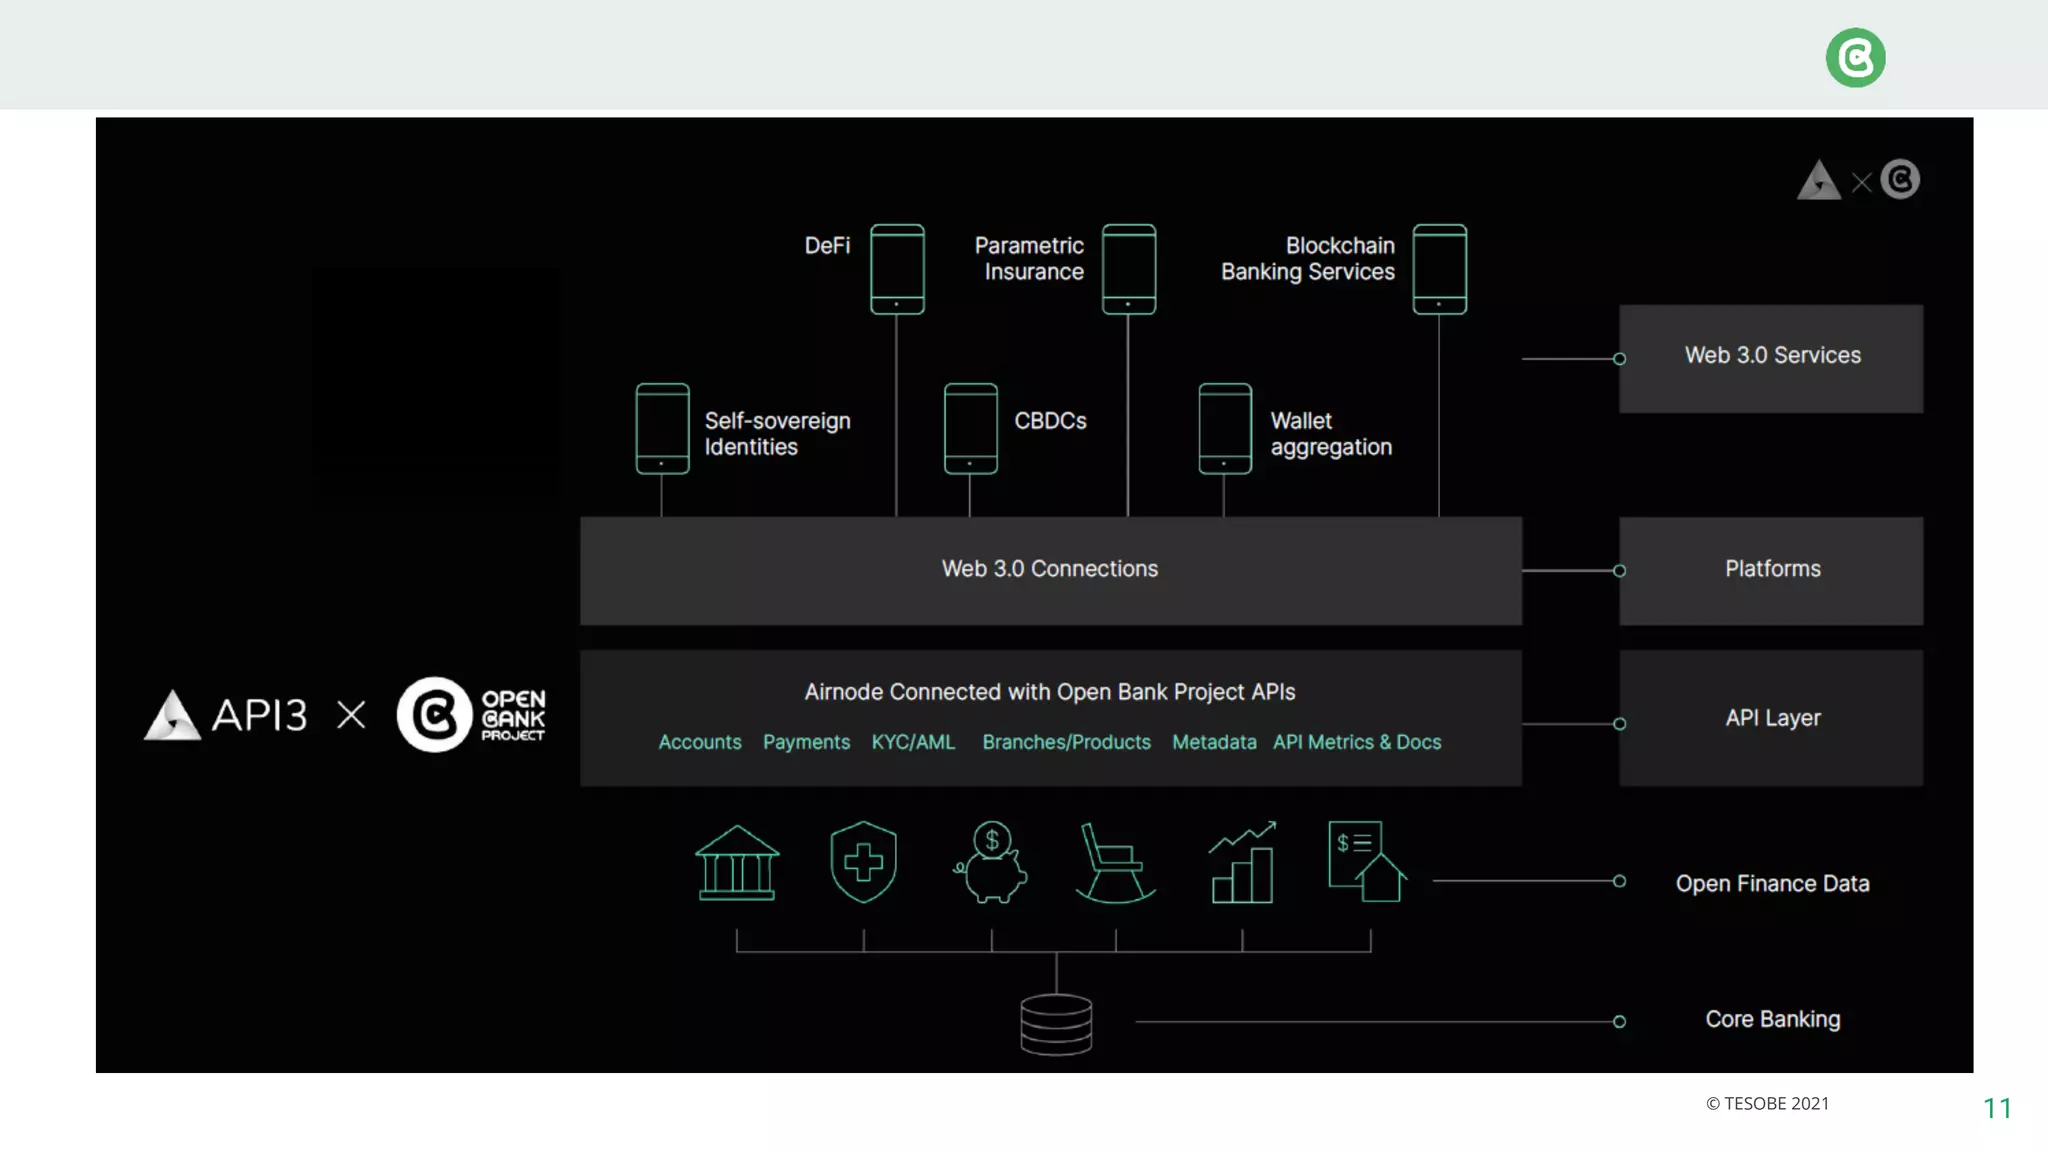
Task: Click the shield with cross insurance icon
Action: click(863, 862)
